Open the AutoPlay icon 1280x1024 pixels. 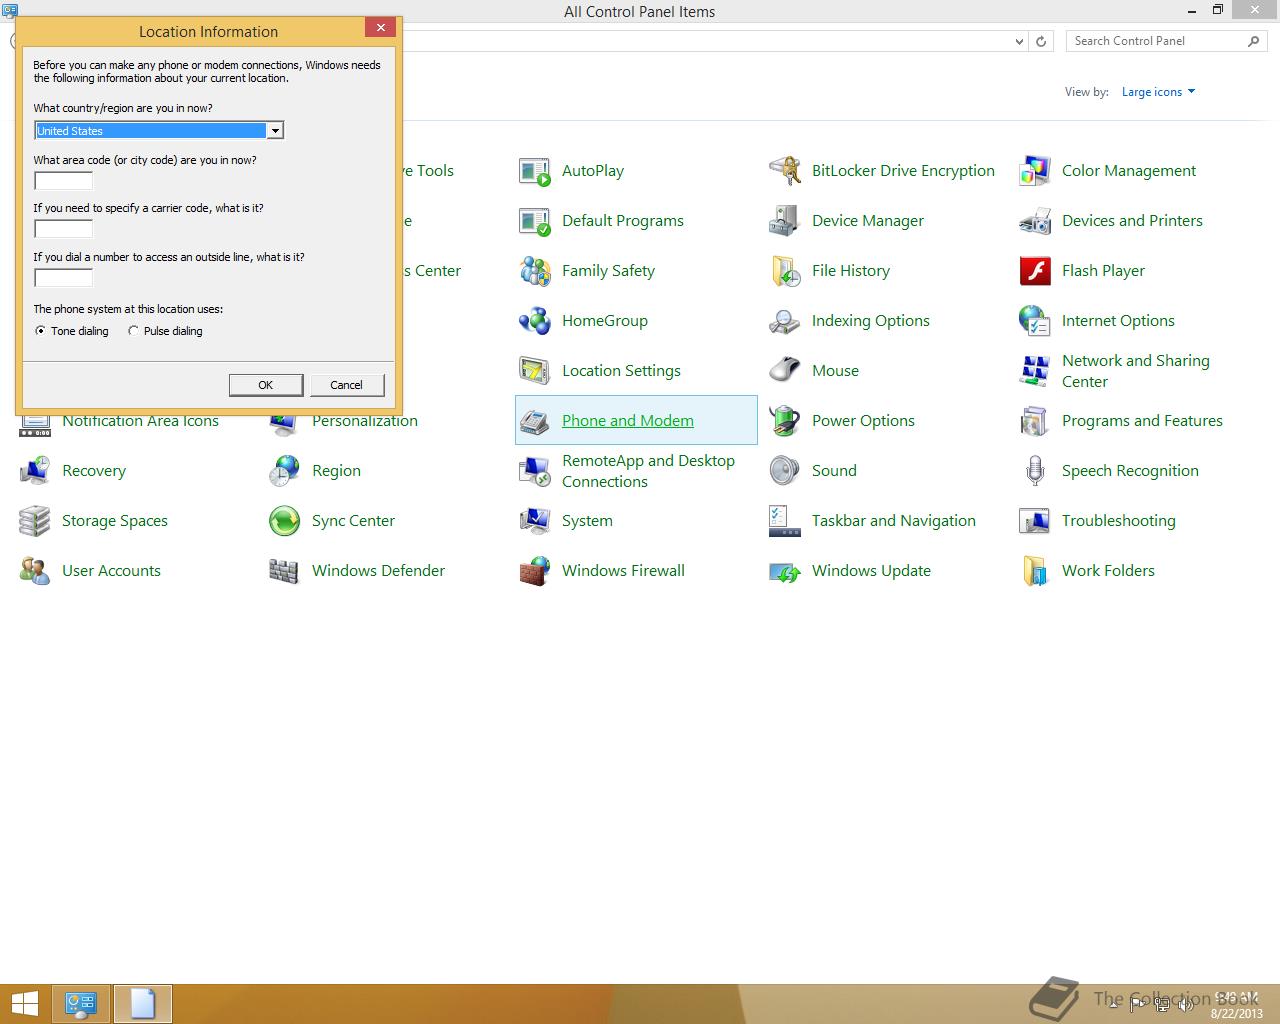[535, 171]
